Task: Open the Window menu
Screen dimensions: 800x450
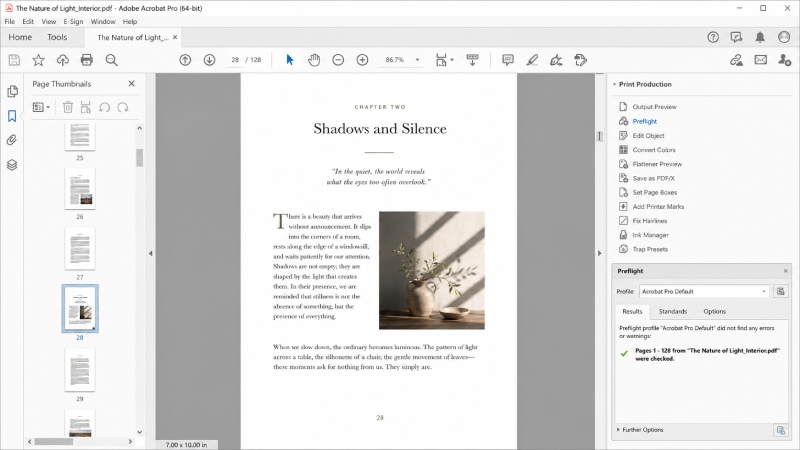Action: [x=103, y=21]
